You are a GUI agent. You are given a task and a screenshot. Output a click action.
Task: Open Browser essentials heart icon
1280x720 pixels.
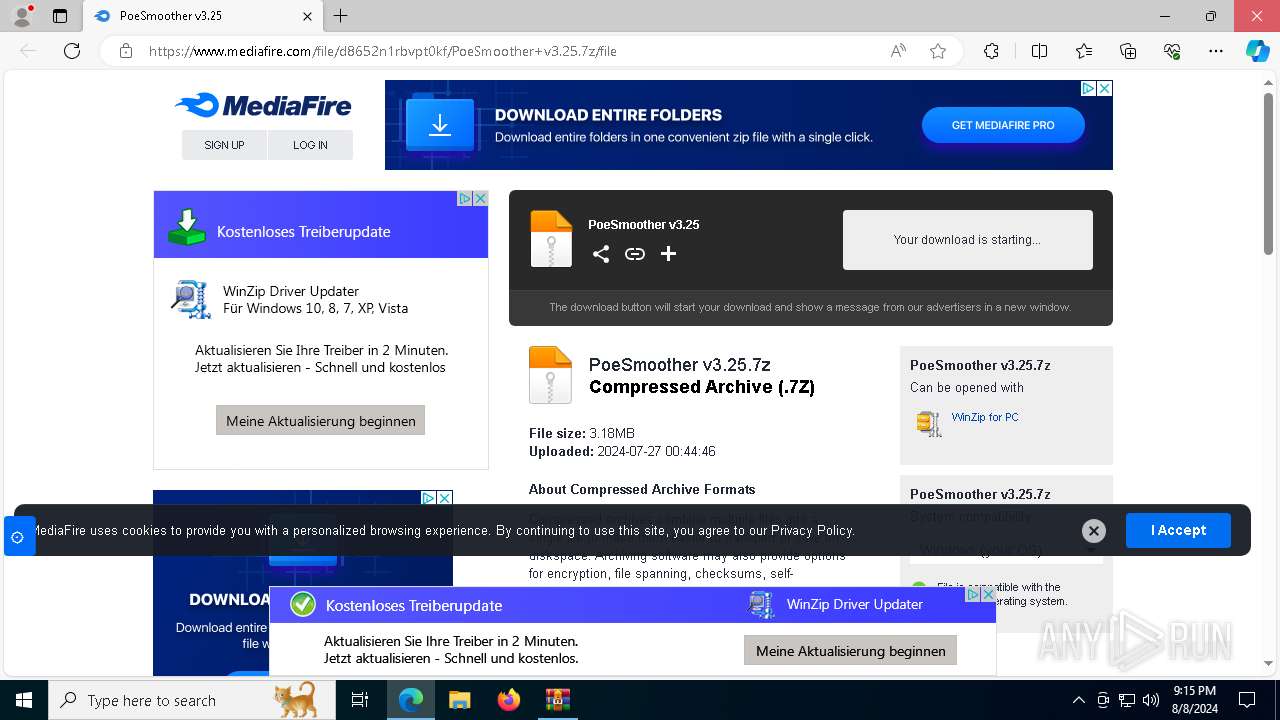pyautogui.click(x=1172, y=51)
